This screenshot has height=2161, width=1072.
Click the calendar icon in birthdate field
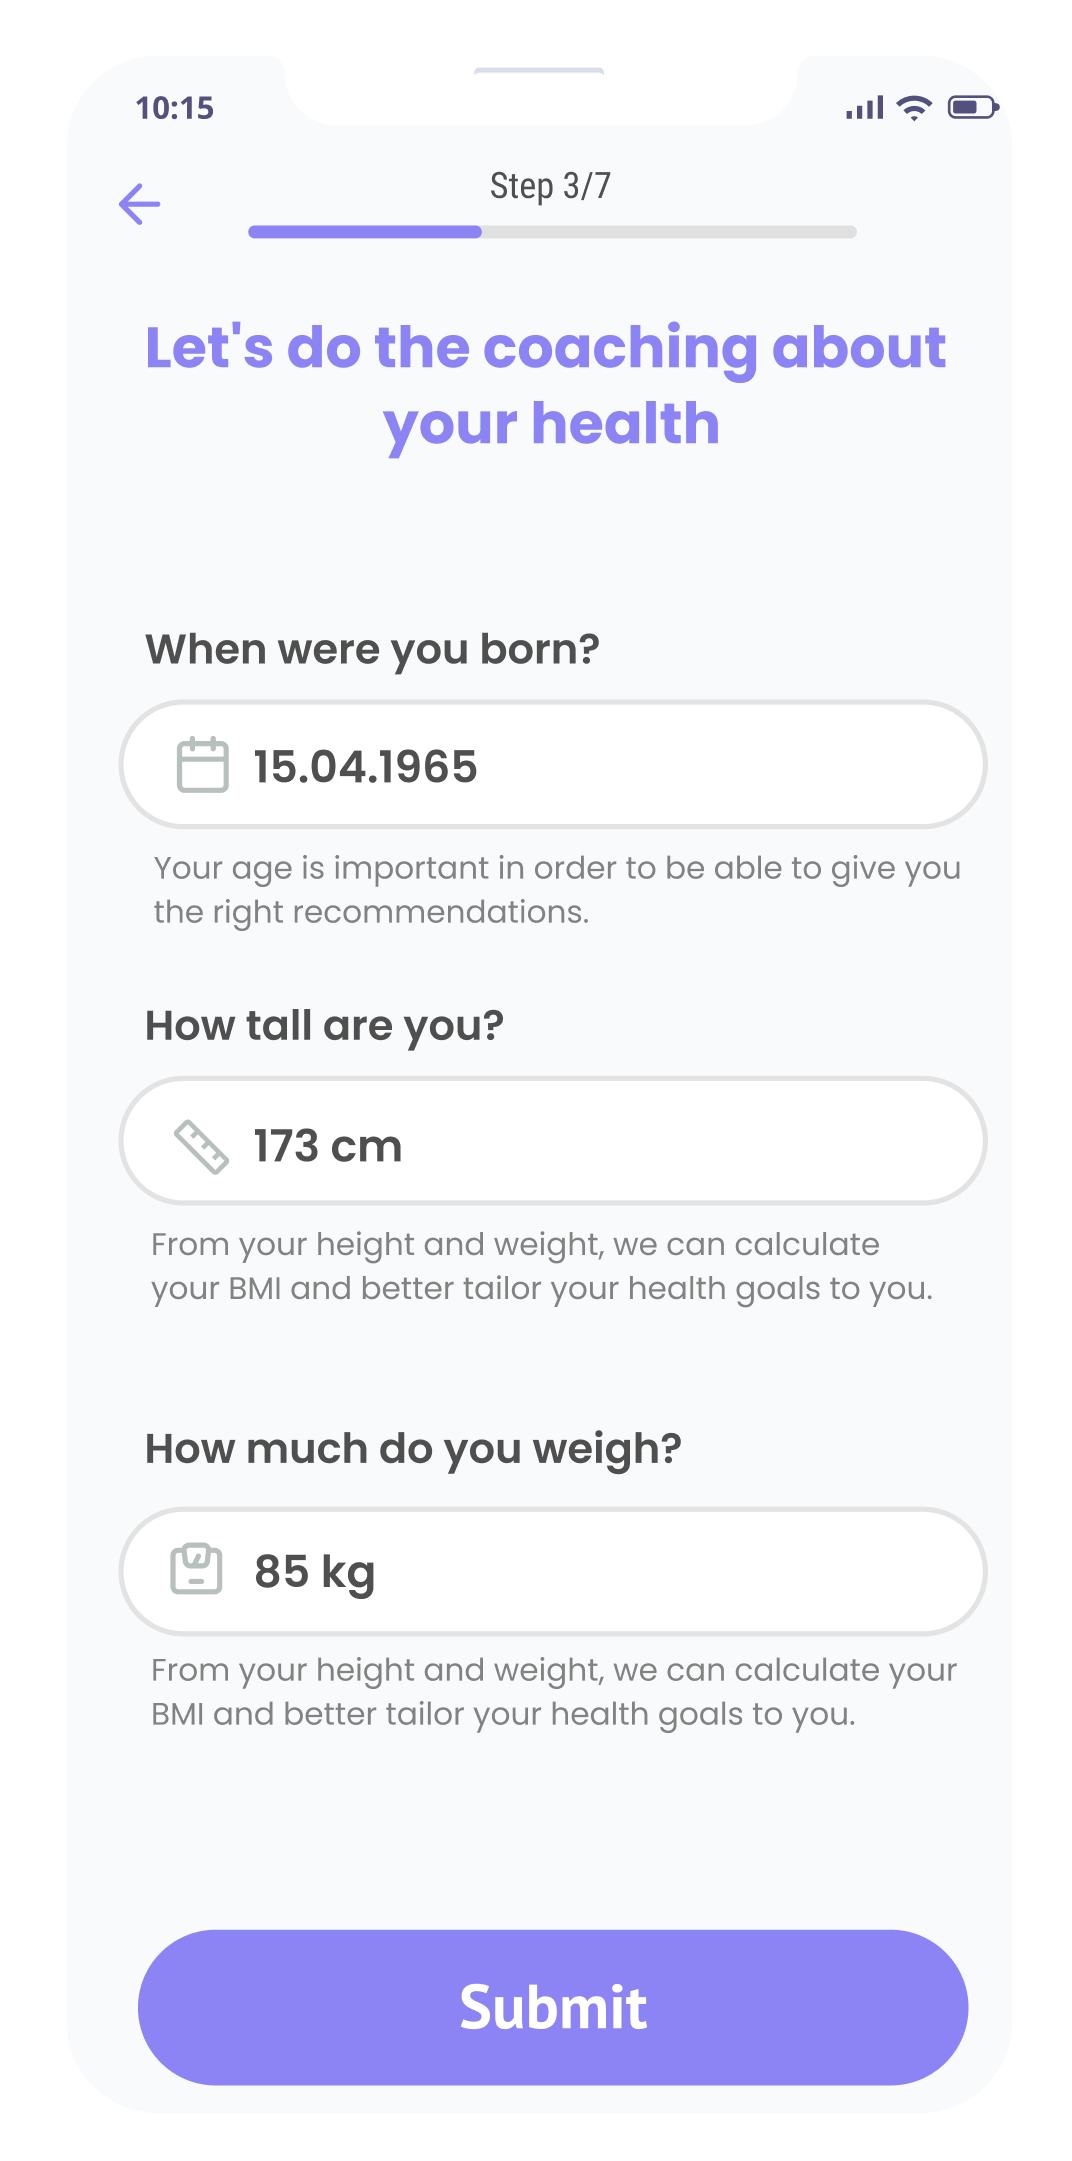[202, 766]
